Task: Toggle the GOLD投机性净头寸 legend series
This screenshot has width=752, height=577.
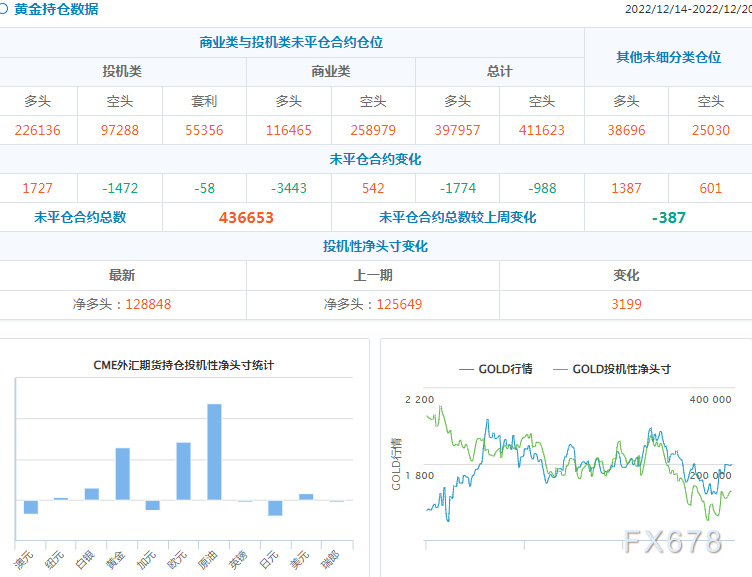Action: coord(611,369)
